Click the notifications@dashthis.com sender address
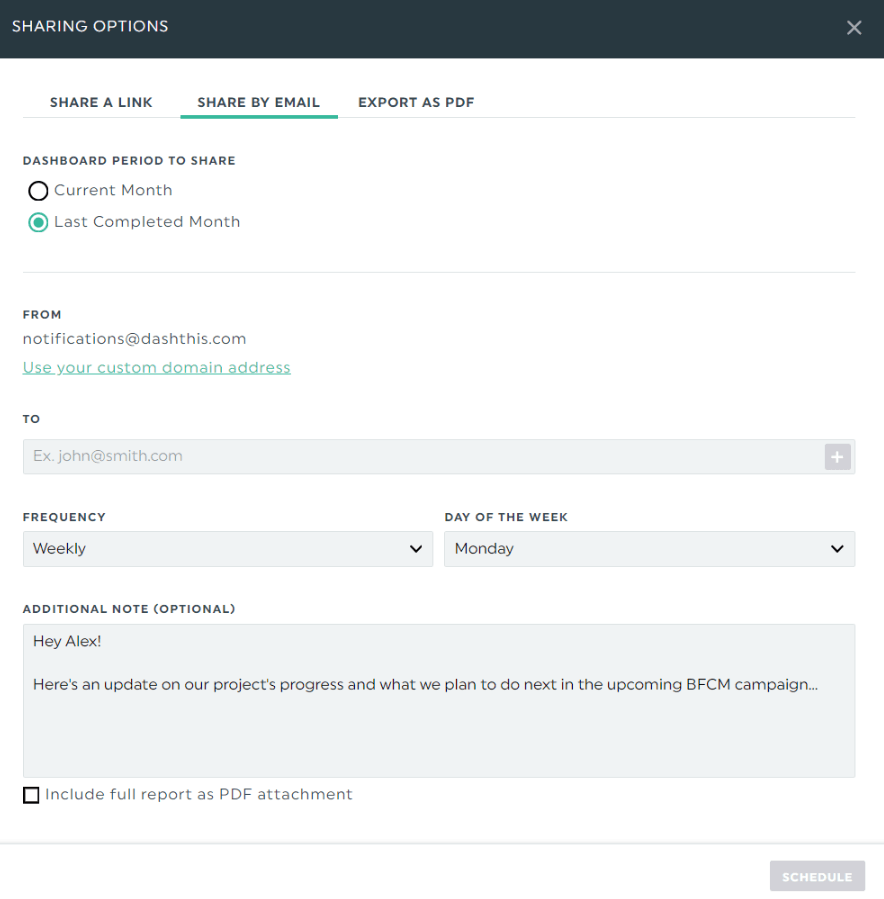This screenshot has height=899, width=884. (x=134, y=339)
